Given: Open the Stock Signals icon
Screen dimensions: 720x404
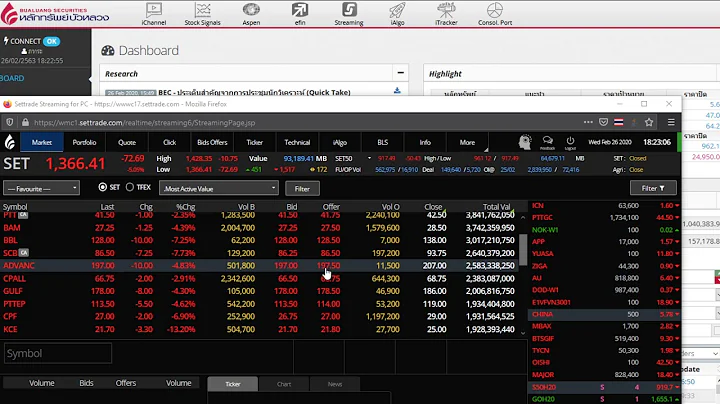Looking at the screenshot, I should pos(202,14).
